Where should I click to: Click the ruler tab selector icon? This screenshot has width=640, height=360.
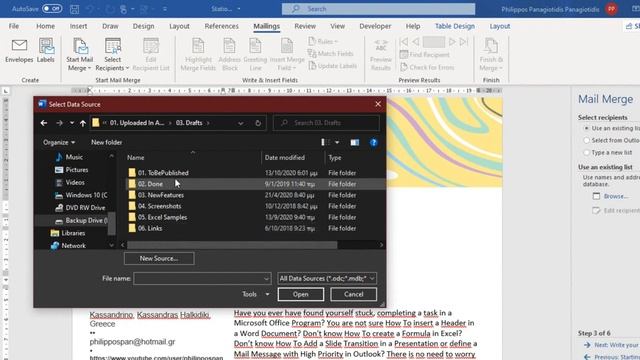tap(6, 91)
